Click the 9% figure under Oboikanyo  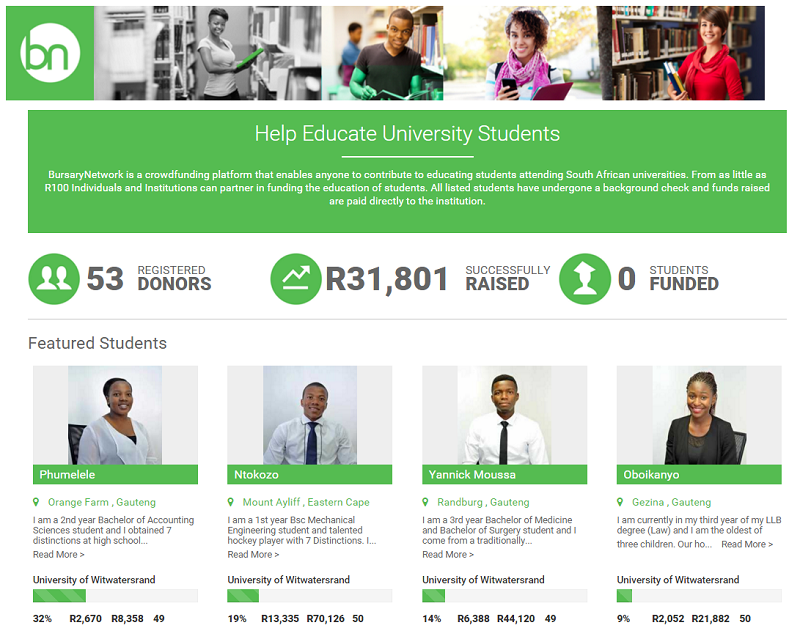tap(623, 618)
